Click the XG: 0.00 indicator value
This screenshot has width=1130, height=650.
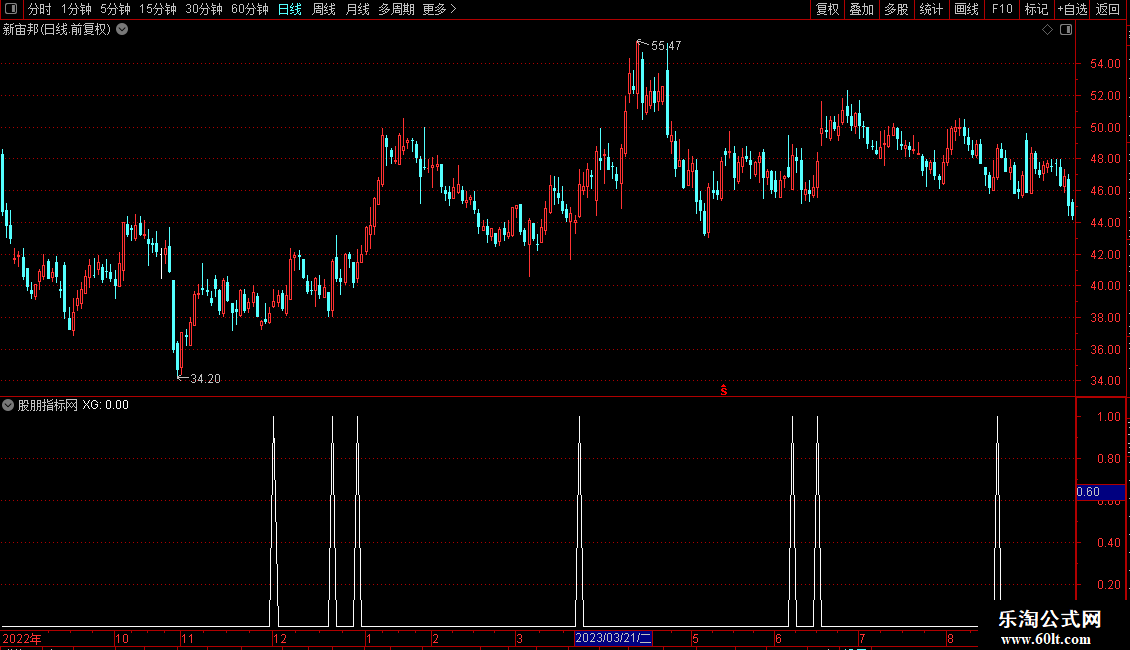point(105,405)
